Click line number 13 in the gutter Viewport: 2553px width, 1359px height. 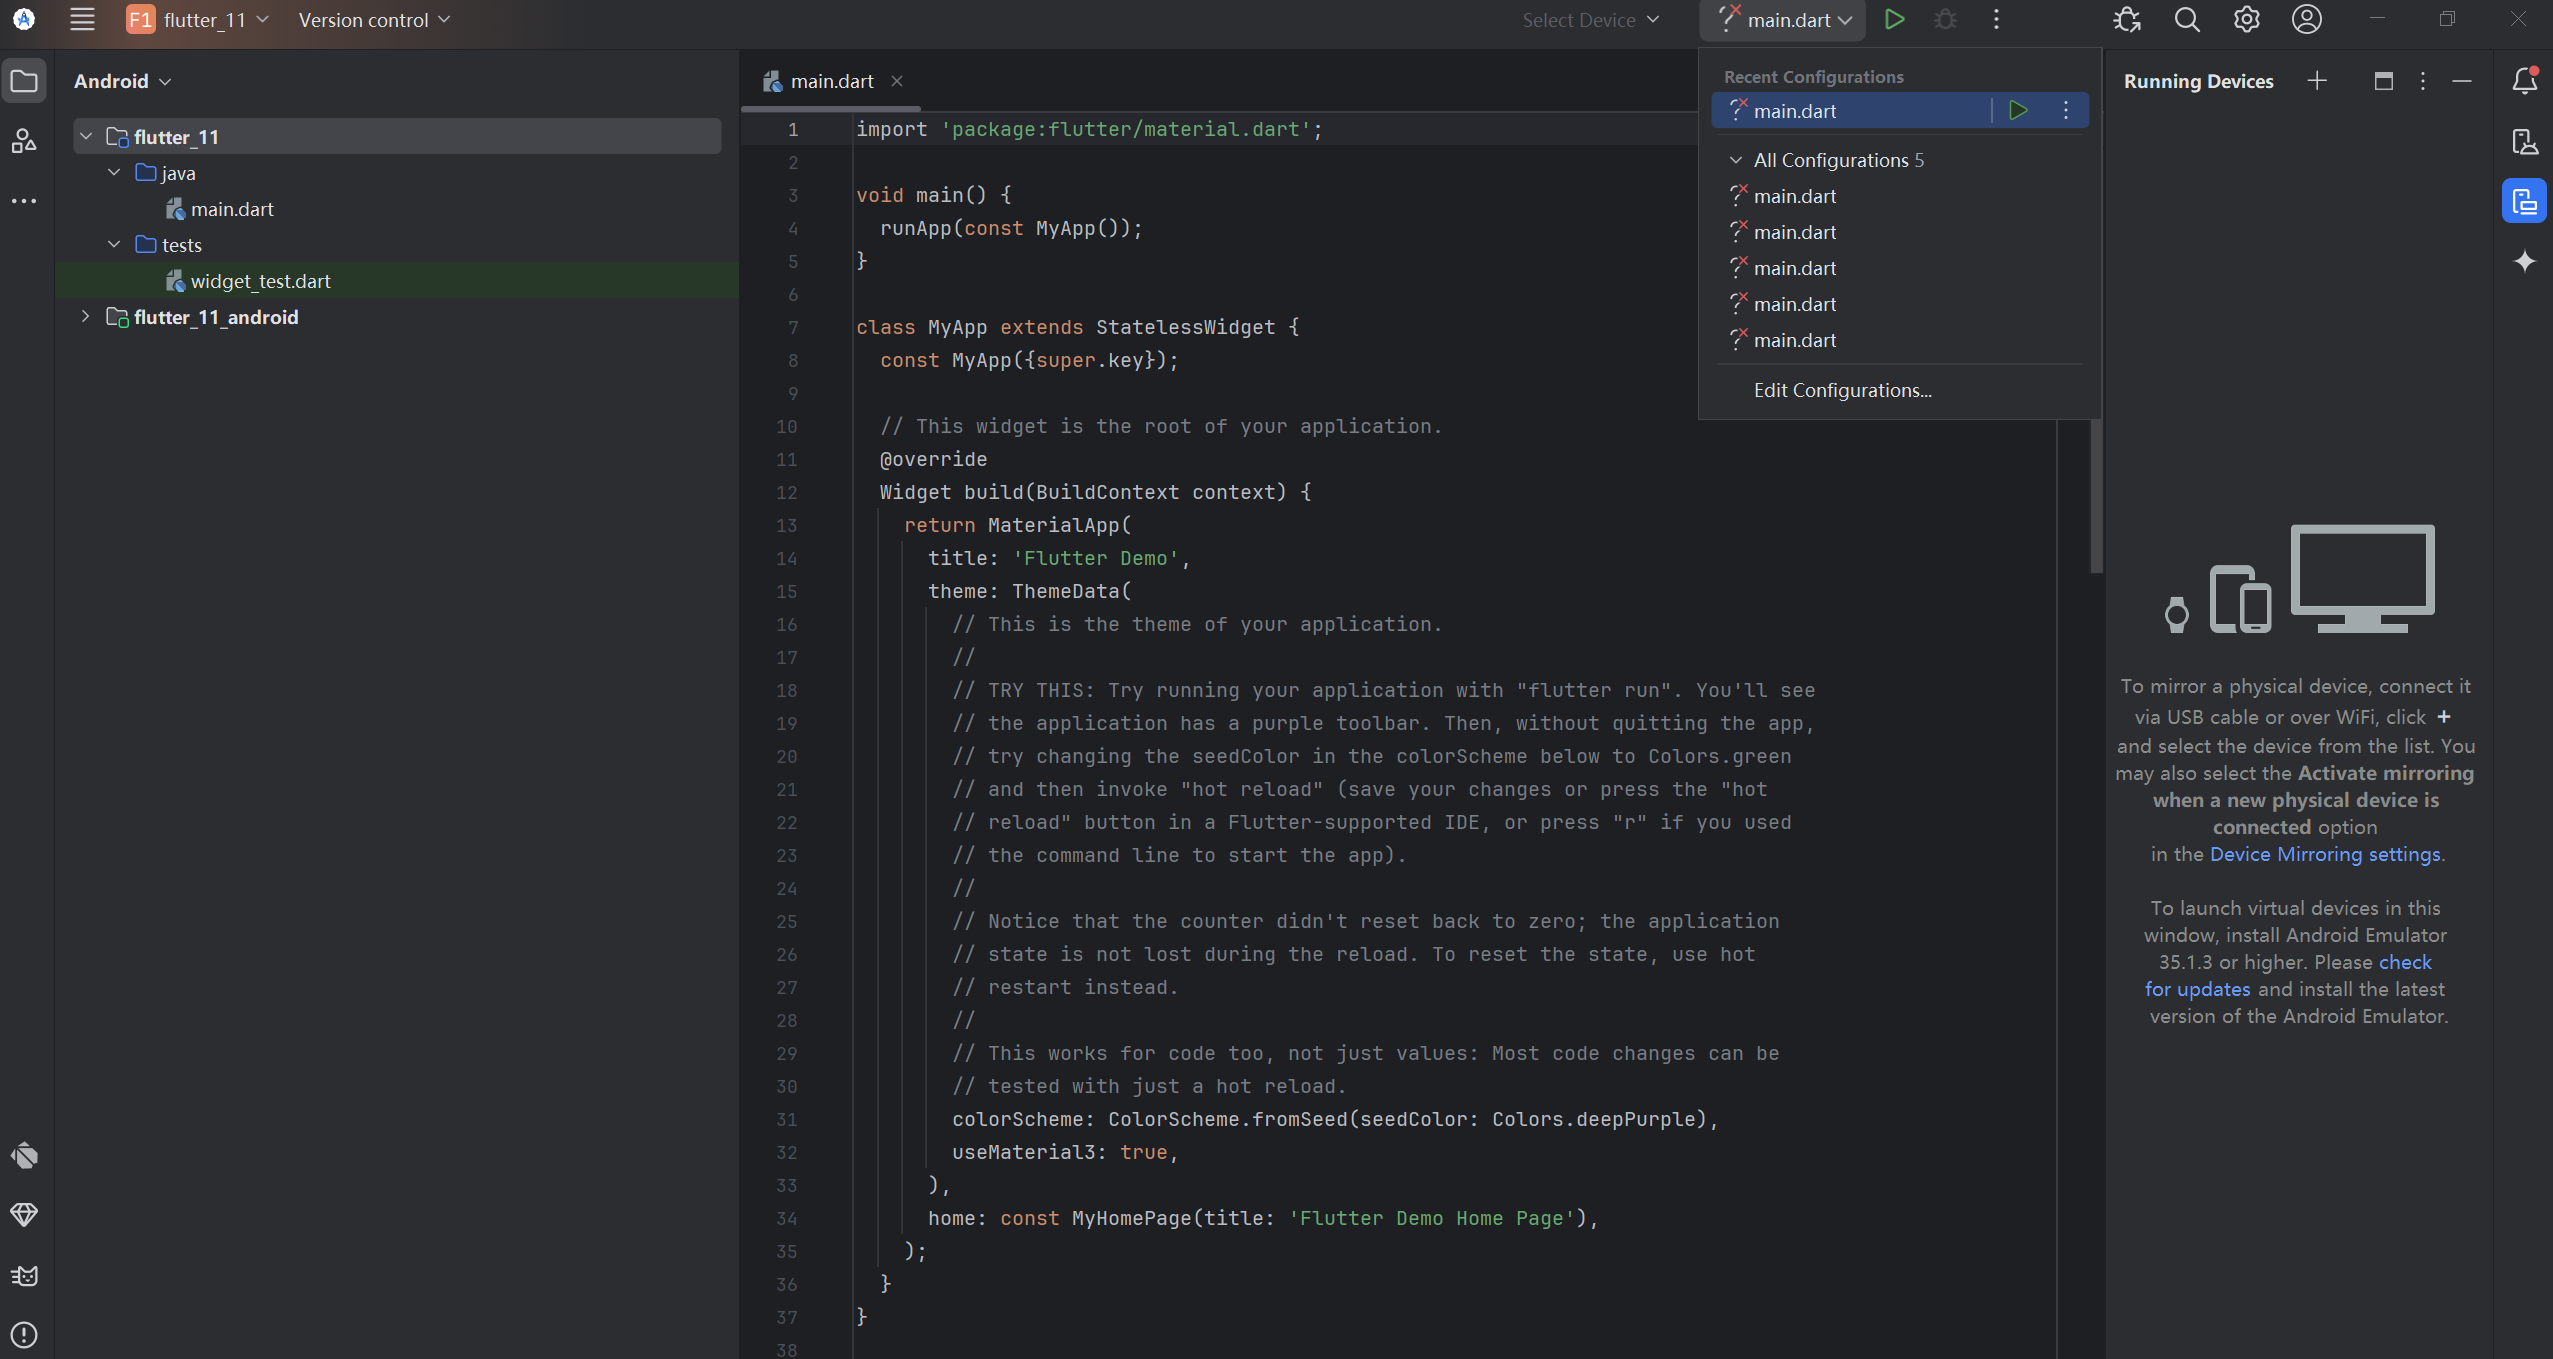tap(787, 525)
